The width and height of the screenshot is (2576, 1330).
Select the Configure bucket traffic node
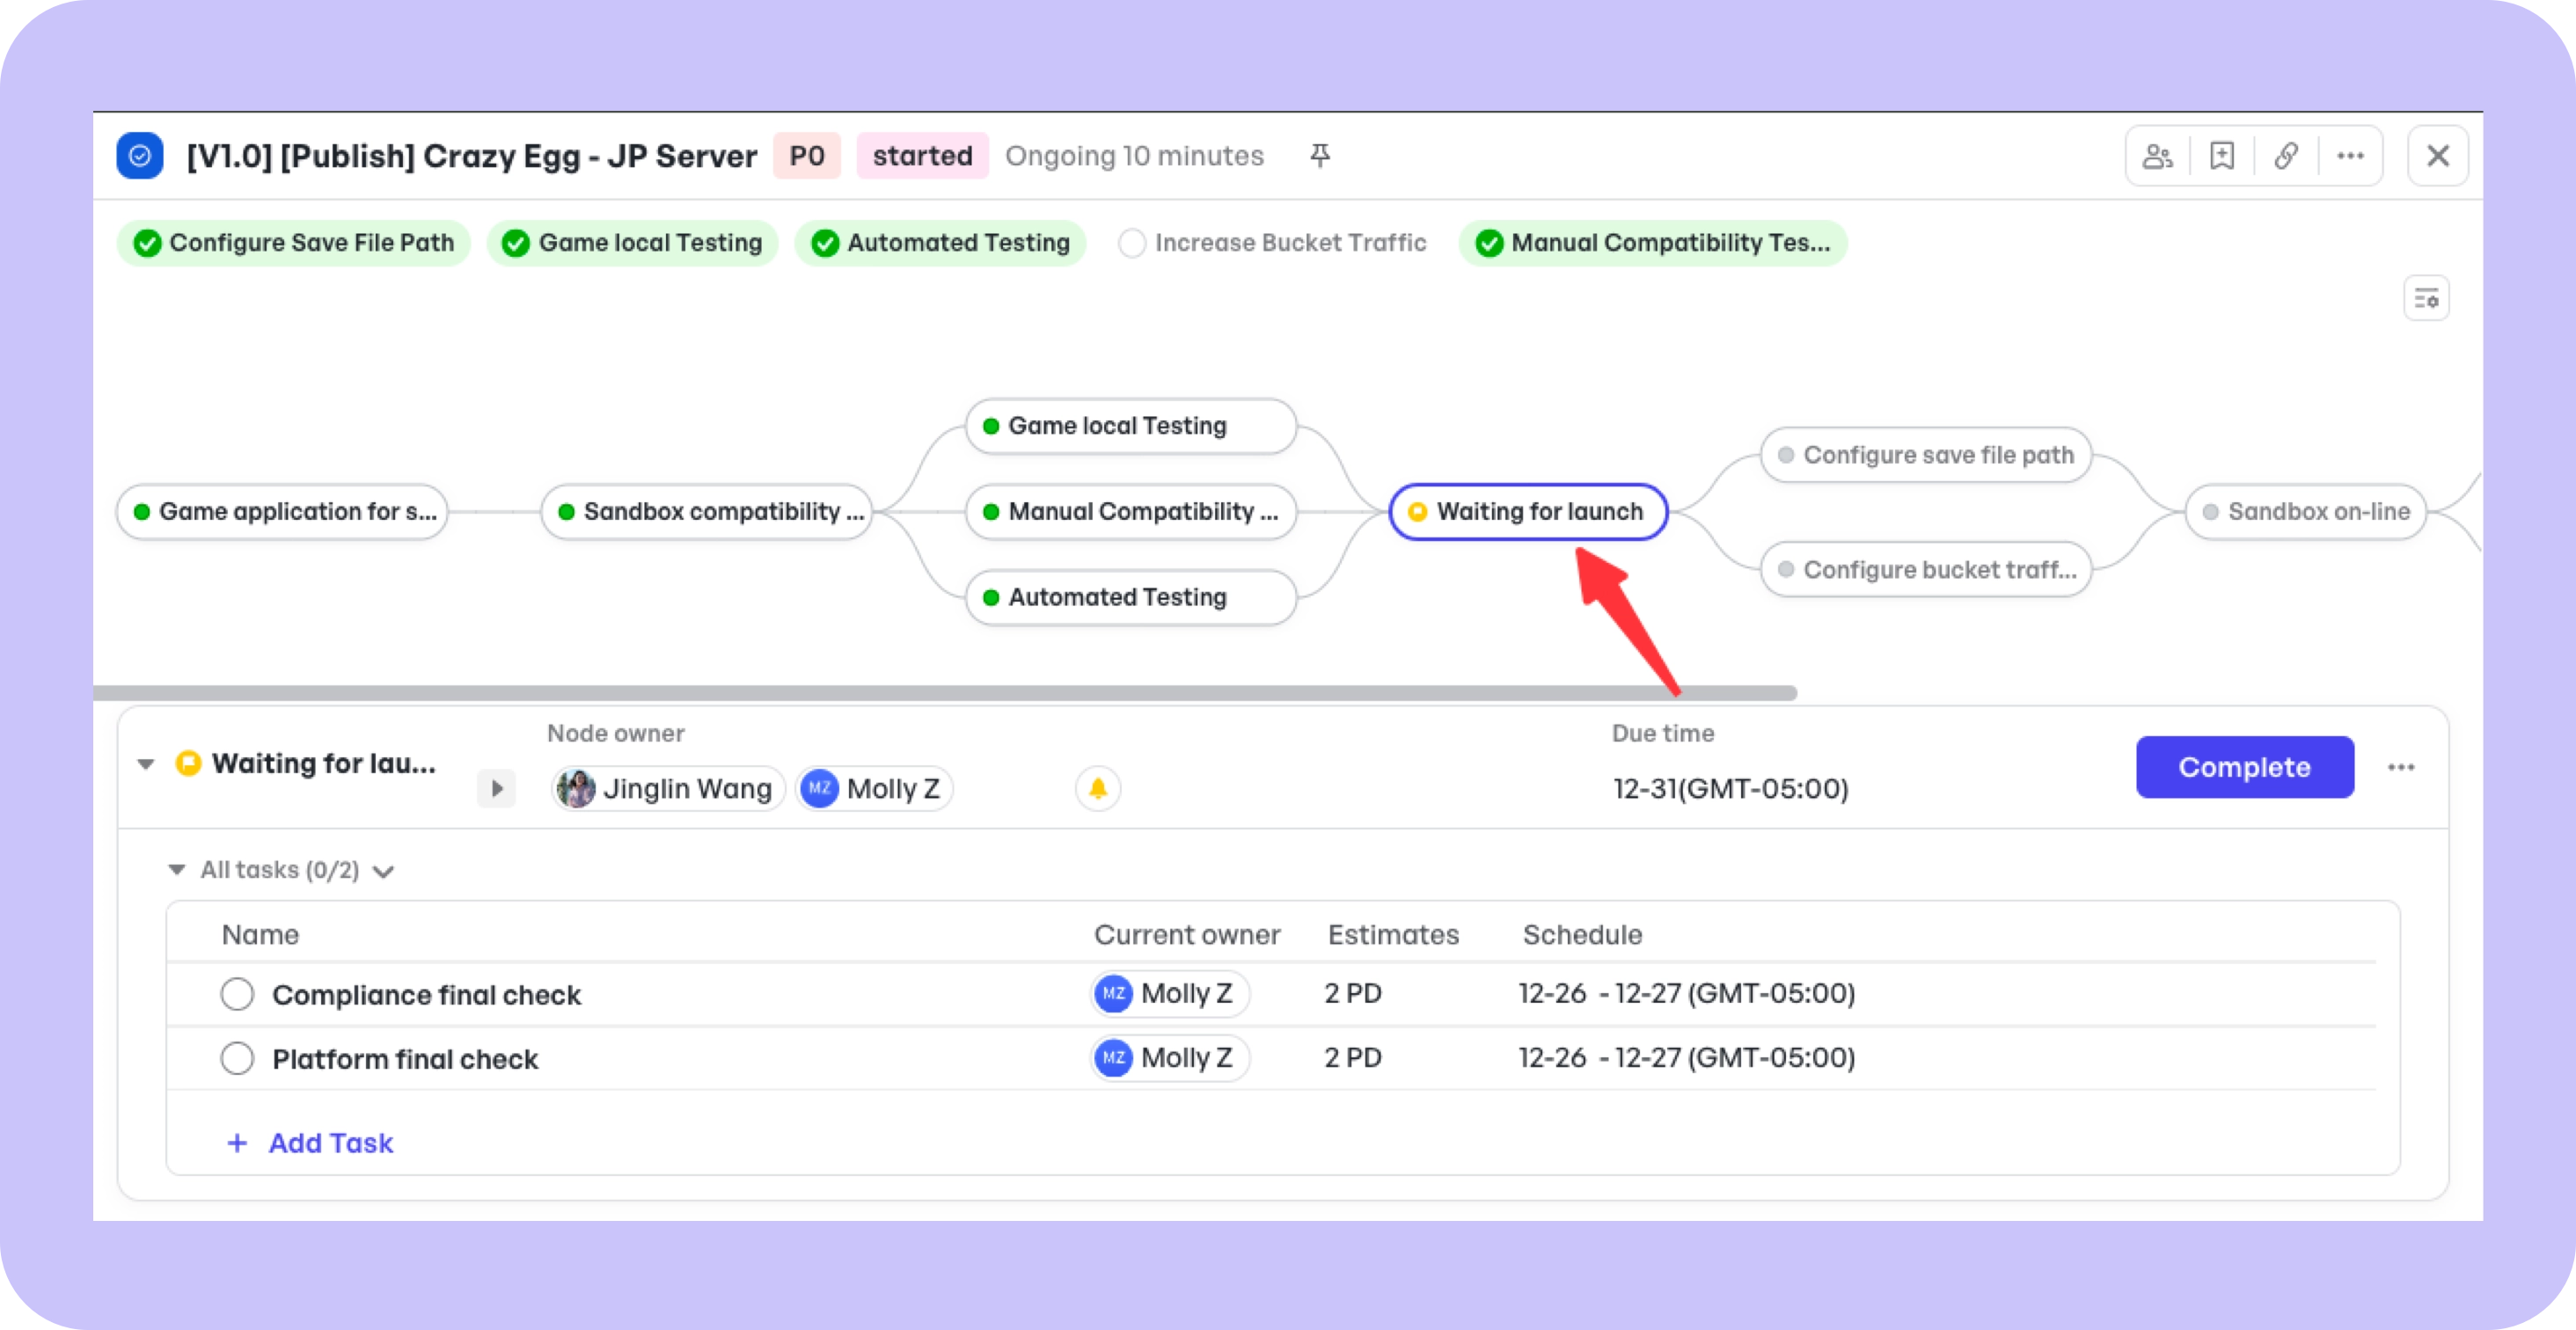(1926, 570)
